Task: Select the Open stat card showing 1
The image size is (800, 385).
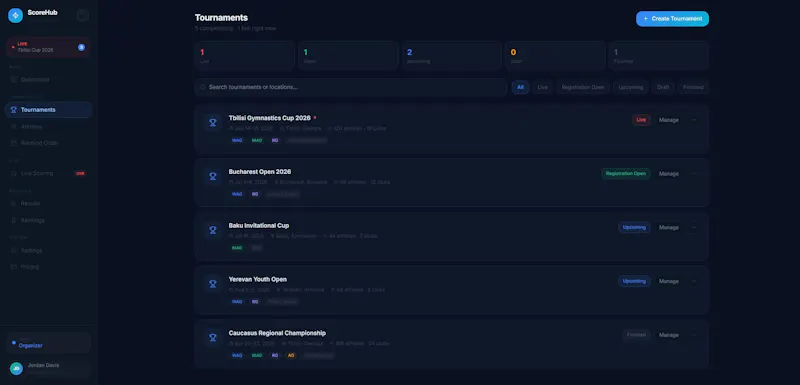Action: click(x=348, y=56)
